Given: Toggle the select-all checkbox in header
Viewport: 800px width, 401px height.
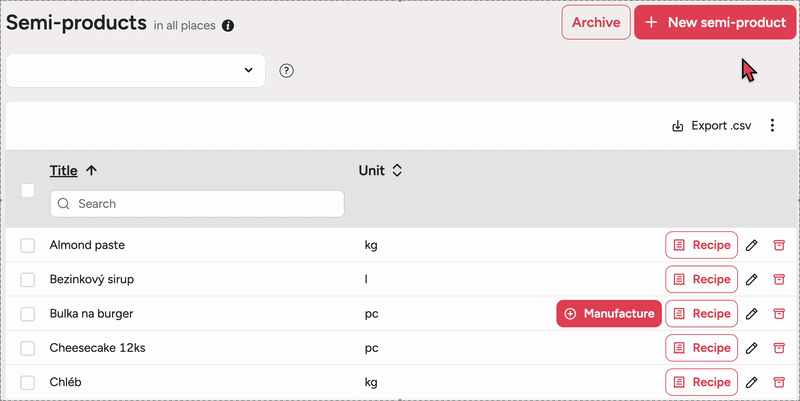Looking at the screenshot, I should pyautogui.click(x=28, y=190).
